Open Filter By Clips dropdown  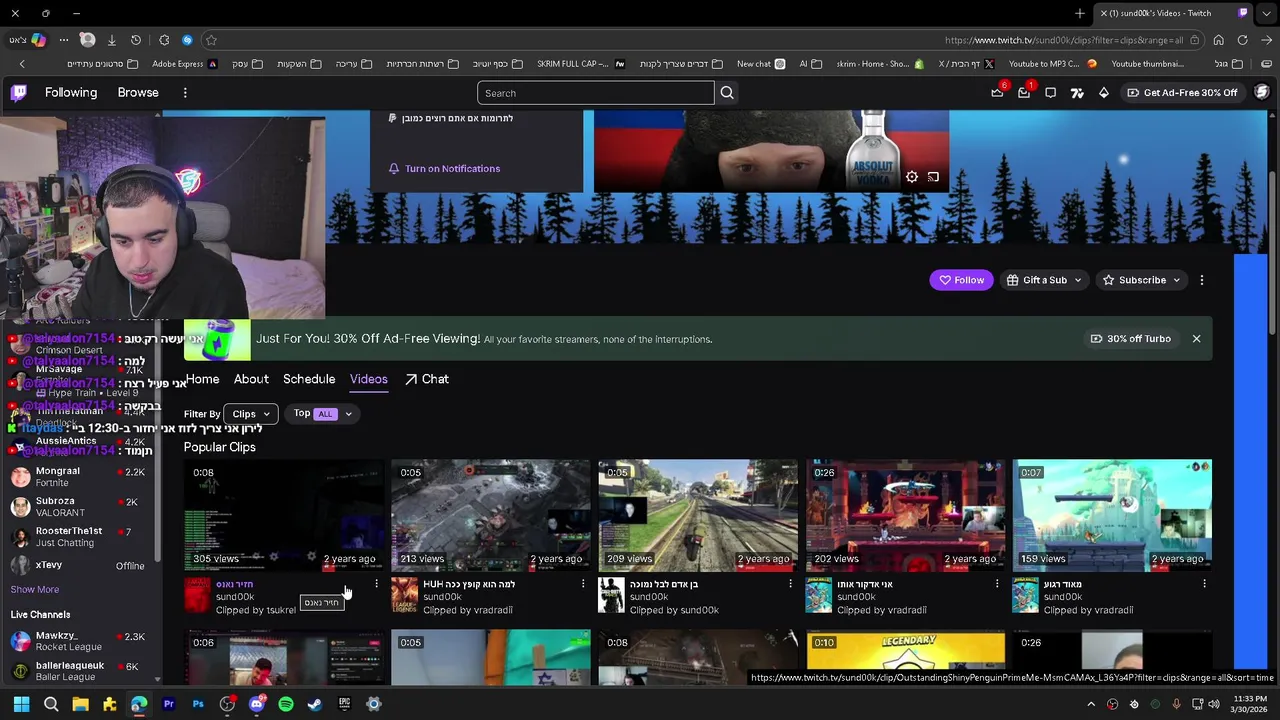click(x=251, y=414)
